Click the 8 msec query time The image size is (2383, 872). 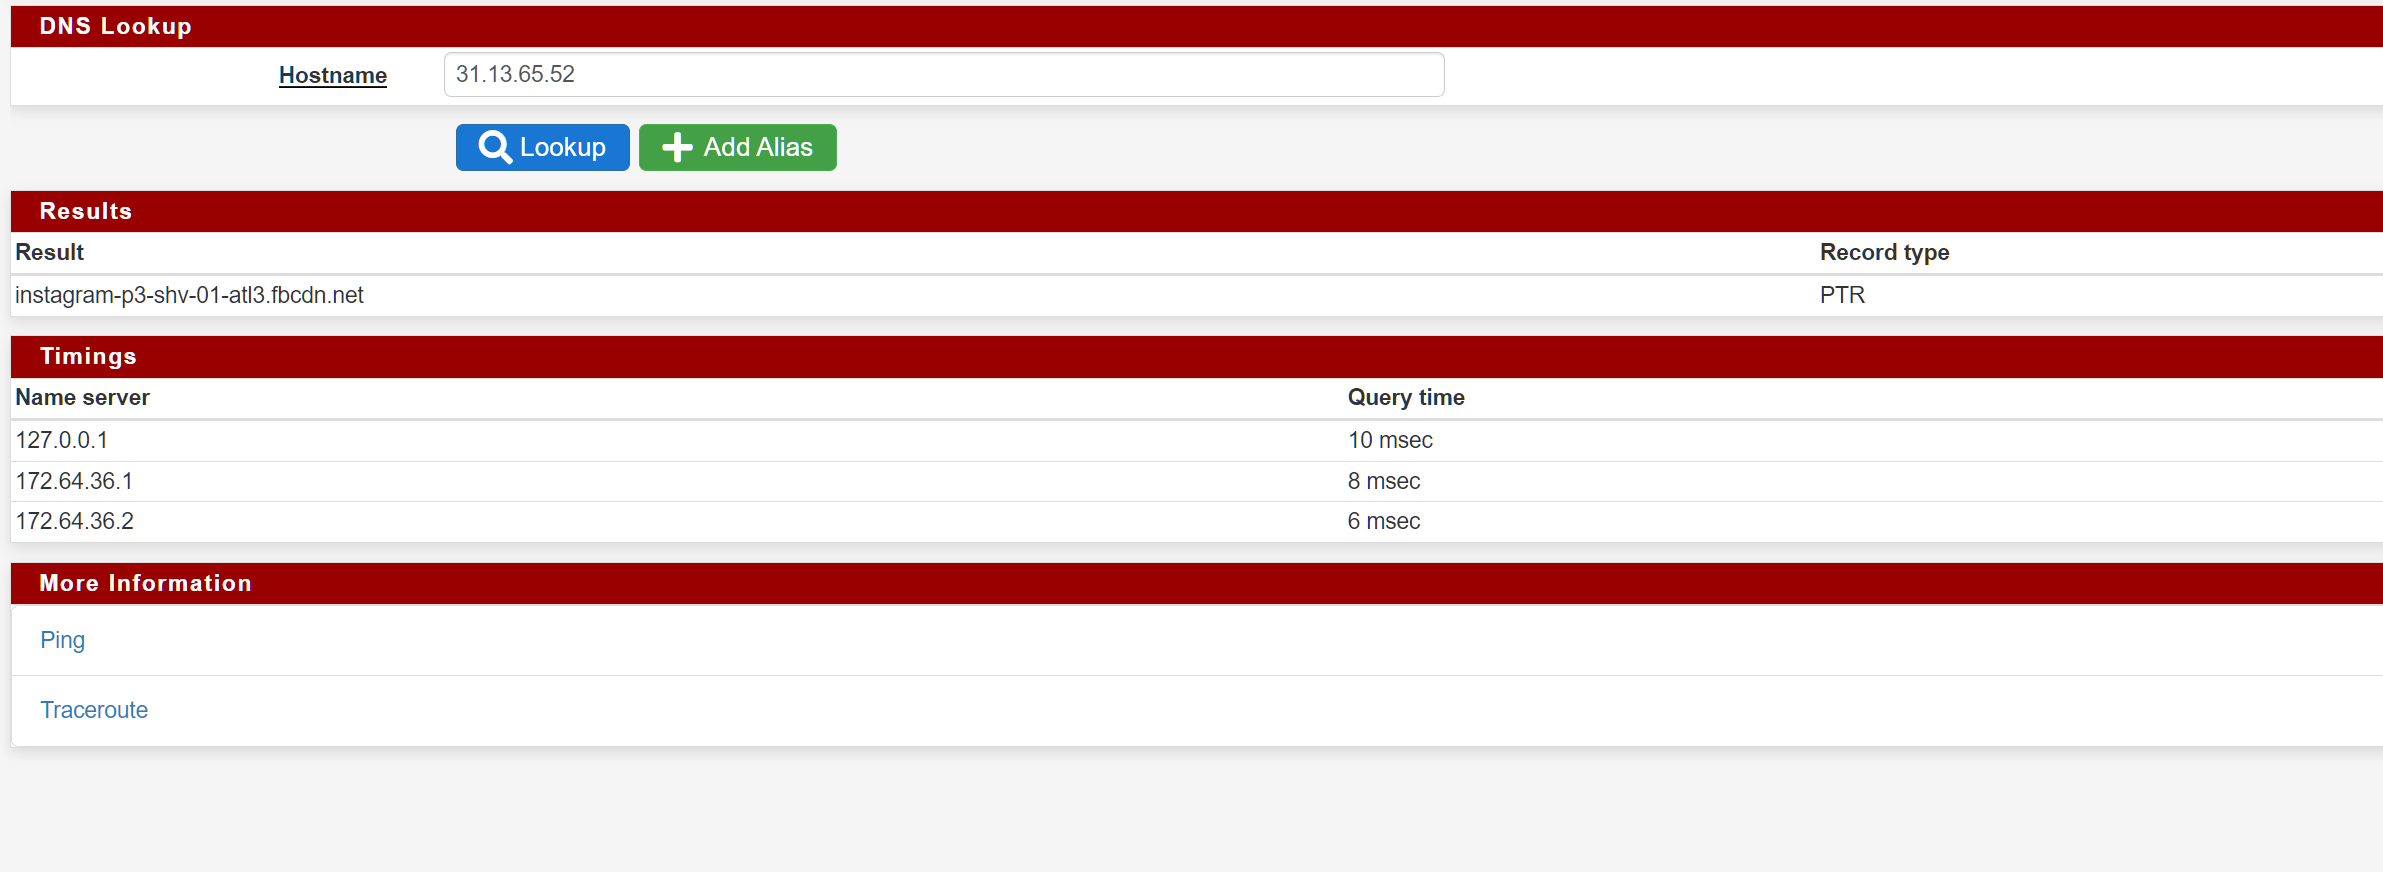click(x=1384, y=481)
